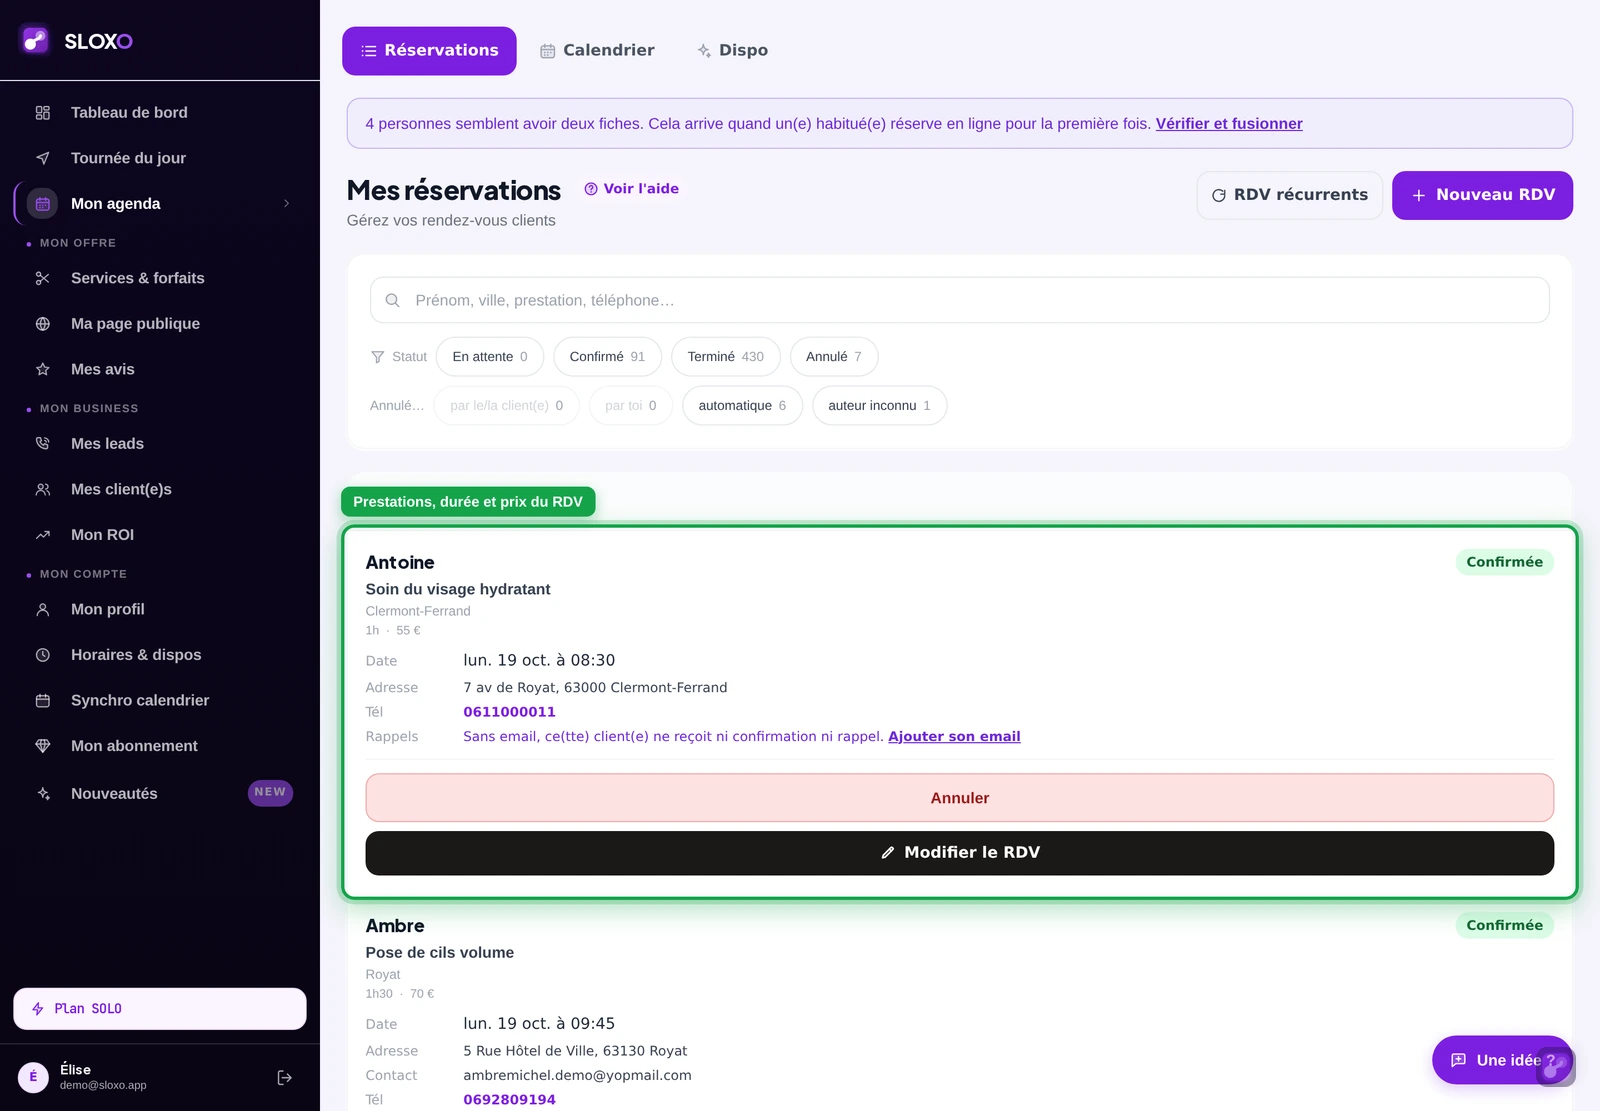Click the NEW badge beside Nouveautés
Image resolution: width=1600 pixels, height=1111 pixels.
(x=270, y=792)
